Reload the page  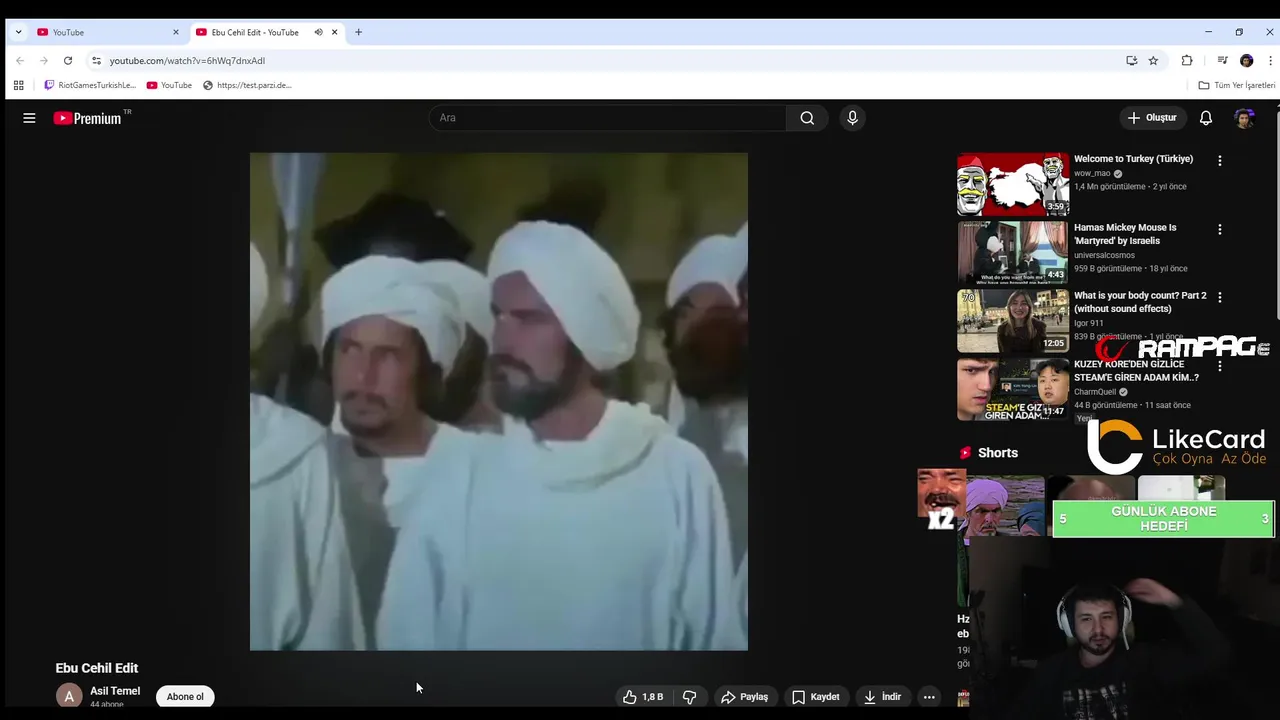(68, 60)
